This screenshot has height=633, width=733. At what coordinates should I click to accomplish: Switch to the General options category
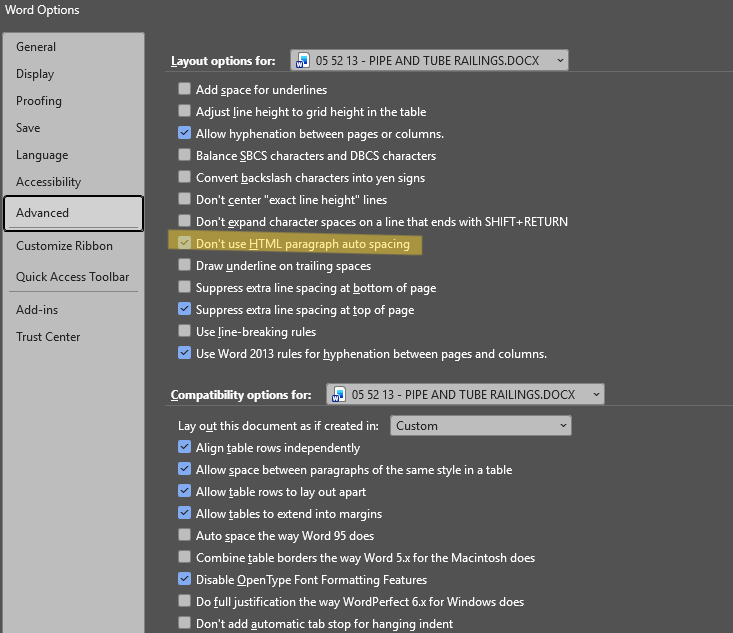pos(36,47)
